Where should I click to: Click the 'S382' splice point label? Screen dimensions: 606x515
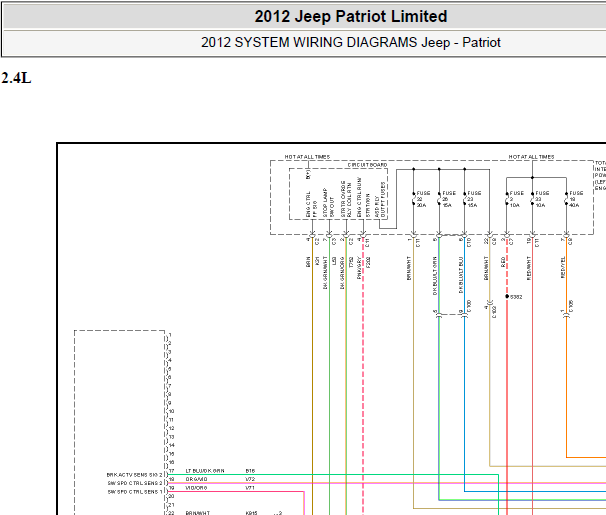(x=516, y=297)
